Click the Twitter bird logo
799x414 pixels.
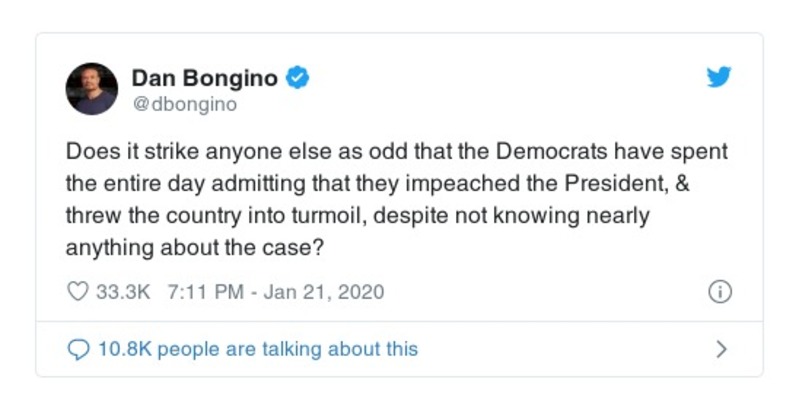pyautogui.click(x=718, y=77)
